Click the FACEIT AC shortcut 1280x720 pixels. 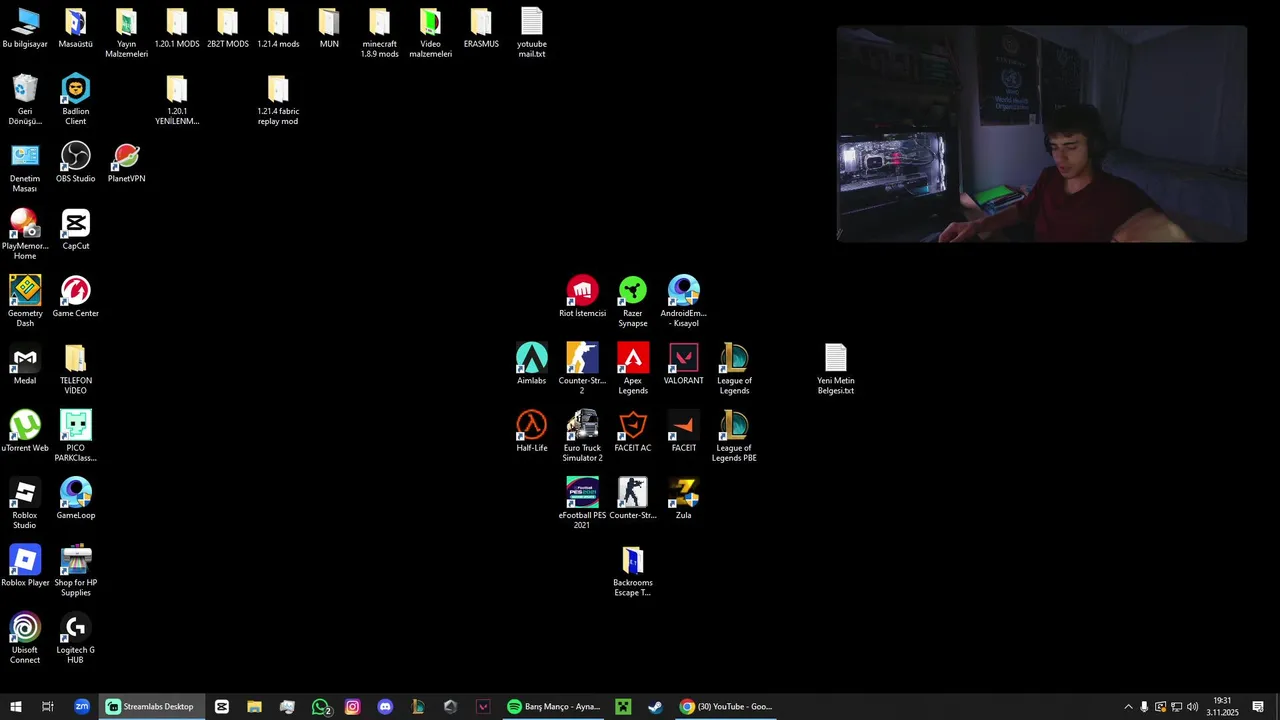(633, 431)
